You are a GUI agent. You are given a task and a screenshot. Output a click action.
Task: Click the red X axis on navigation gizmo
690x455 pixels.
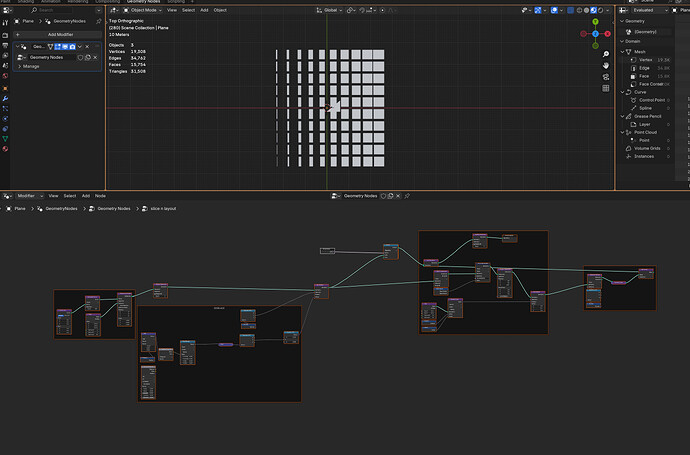coord(608,34)
